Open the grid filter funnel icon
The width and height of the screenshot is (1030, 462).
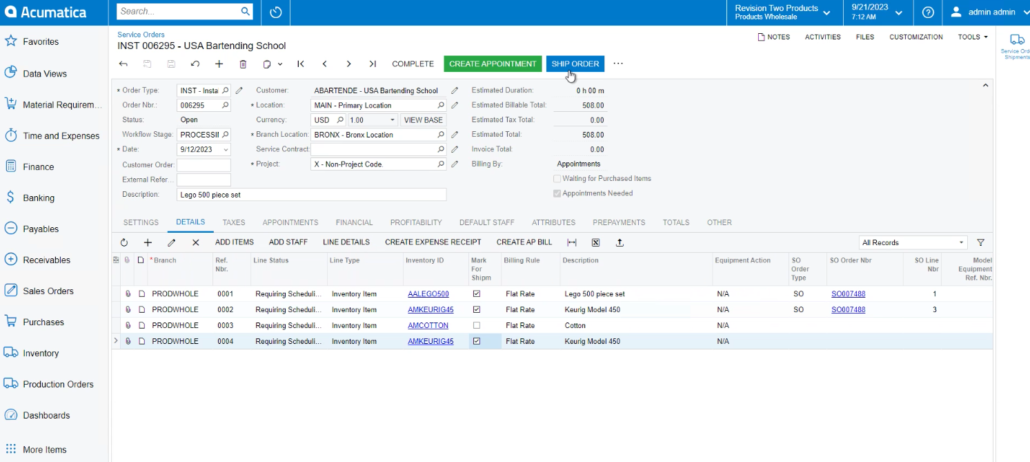pyautogui.click(x=980, y=242)
